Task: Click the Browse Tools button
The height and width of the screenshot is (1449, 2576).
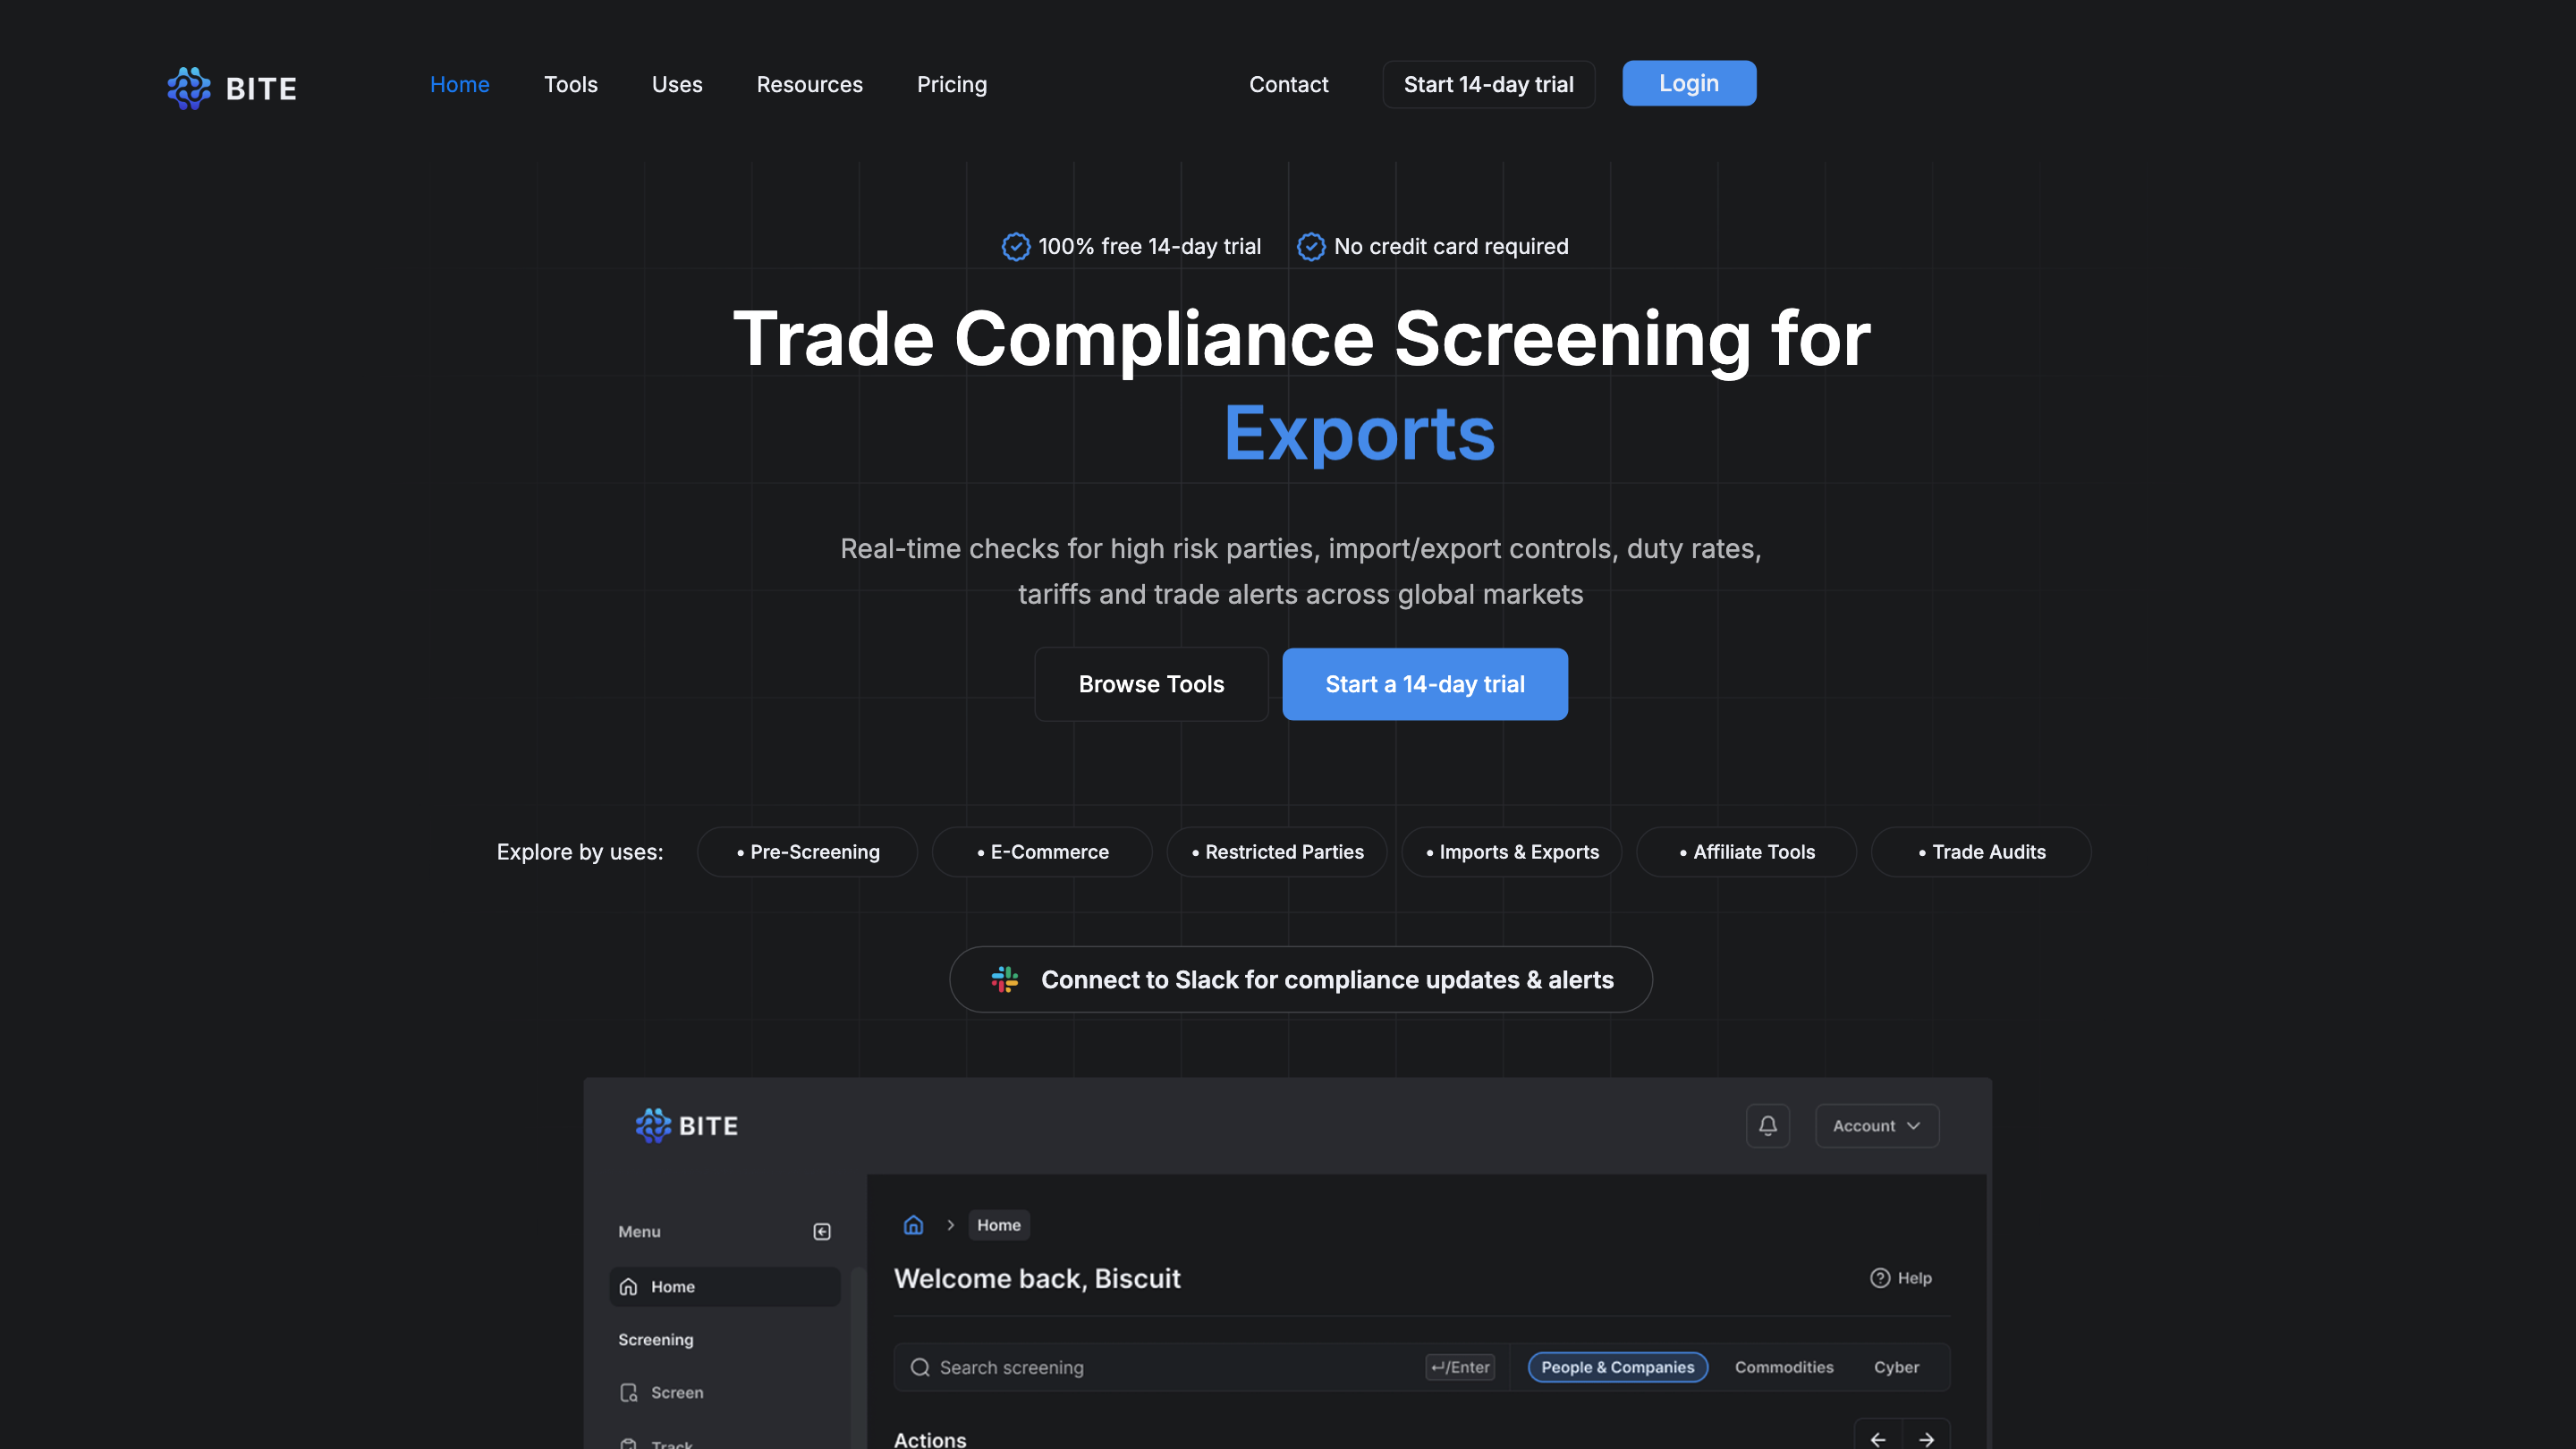Action: pyautogui.click(x=1150, y=684)
